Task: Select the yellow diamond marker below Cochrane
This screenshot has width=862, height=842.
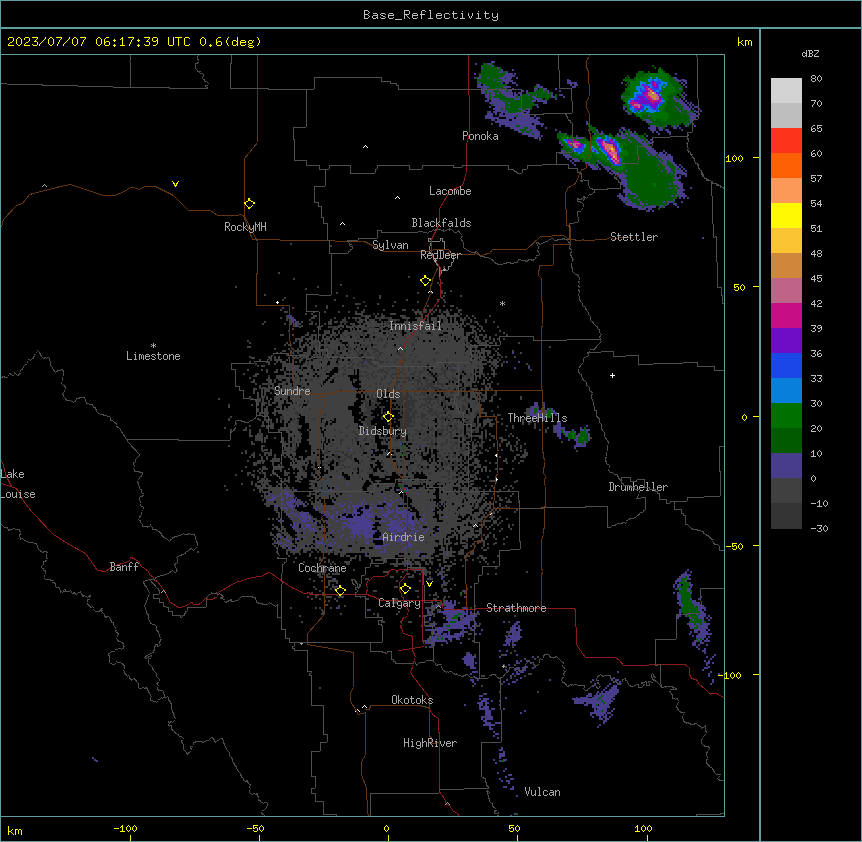Action: 340,590
